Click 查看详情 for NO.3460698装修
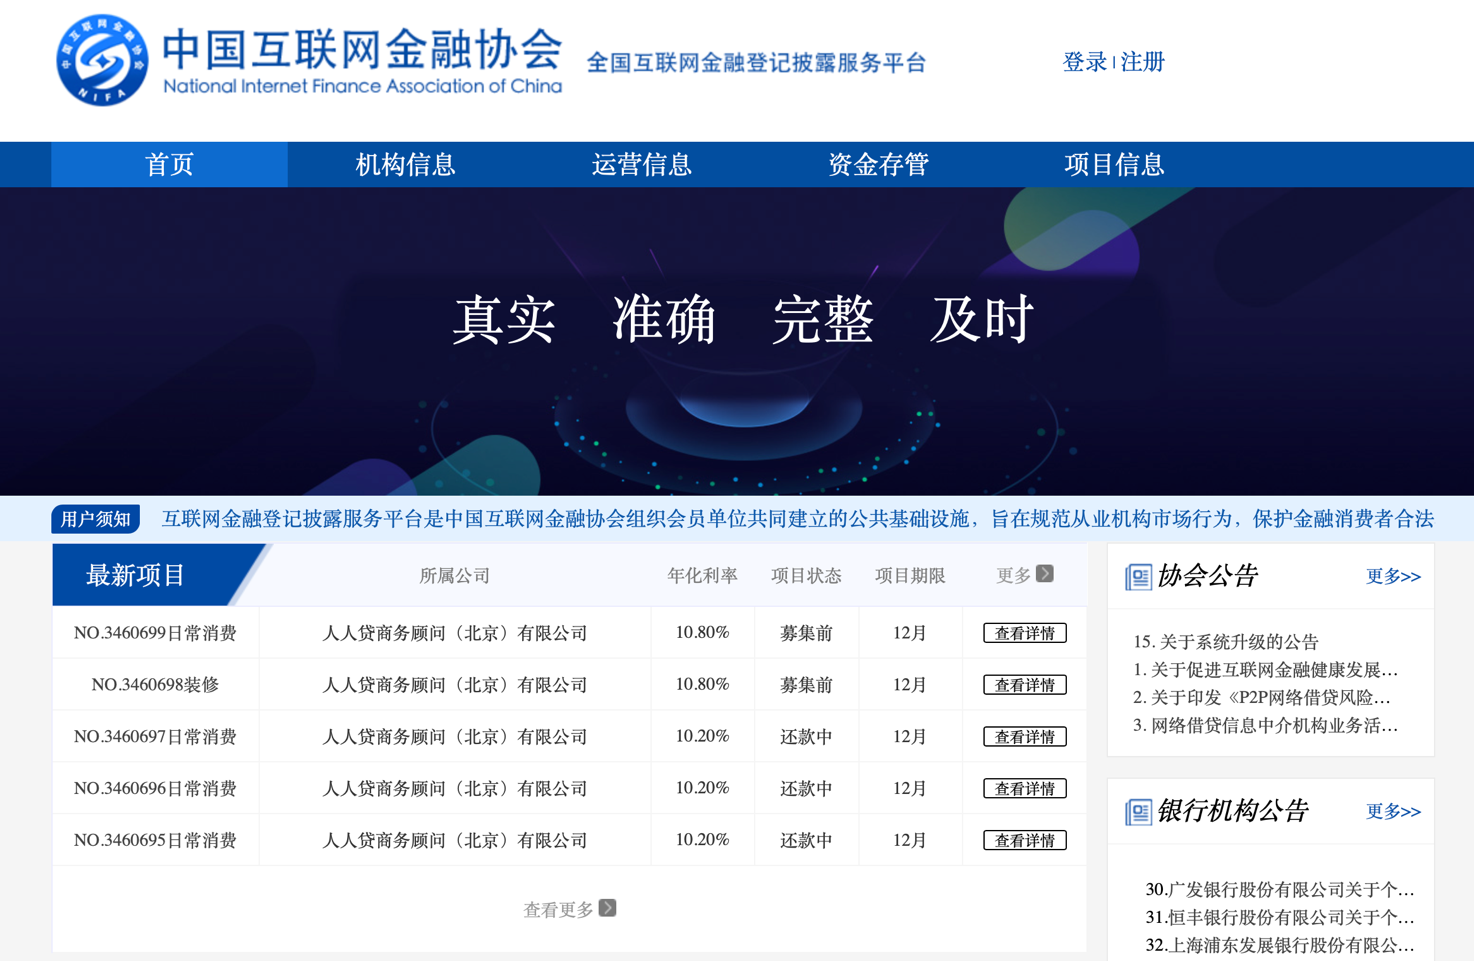 point(1024,685)
